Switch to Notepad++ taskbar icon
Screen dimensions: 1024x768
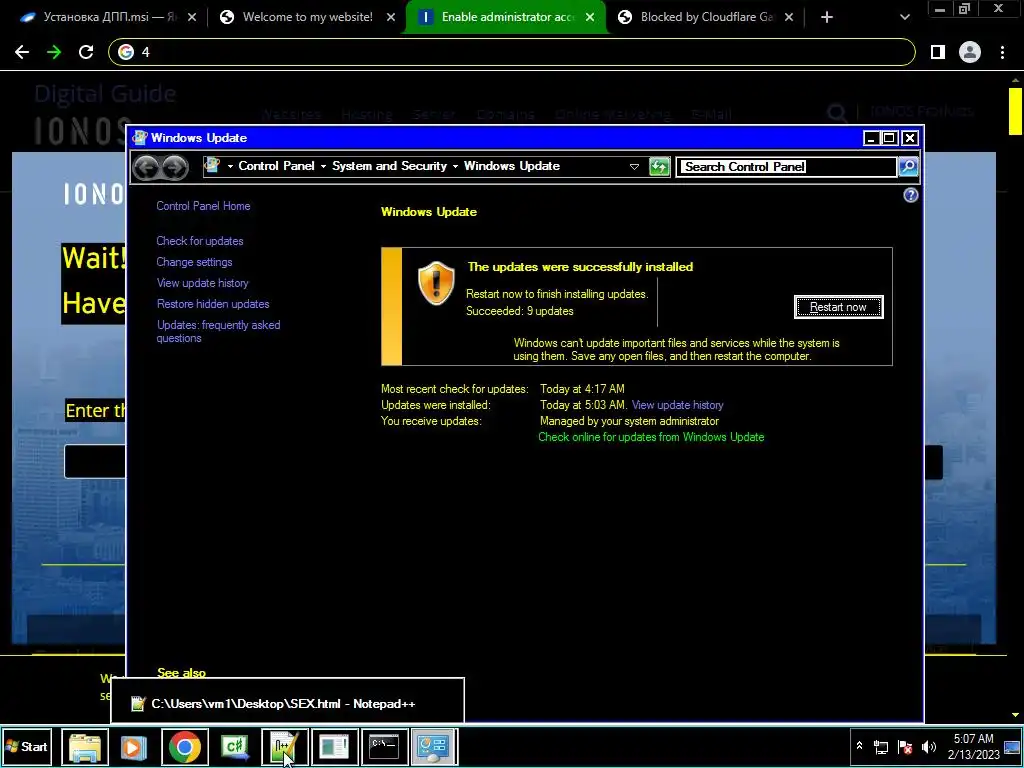pos(285,746)
